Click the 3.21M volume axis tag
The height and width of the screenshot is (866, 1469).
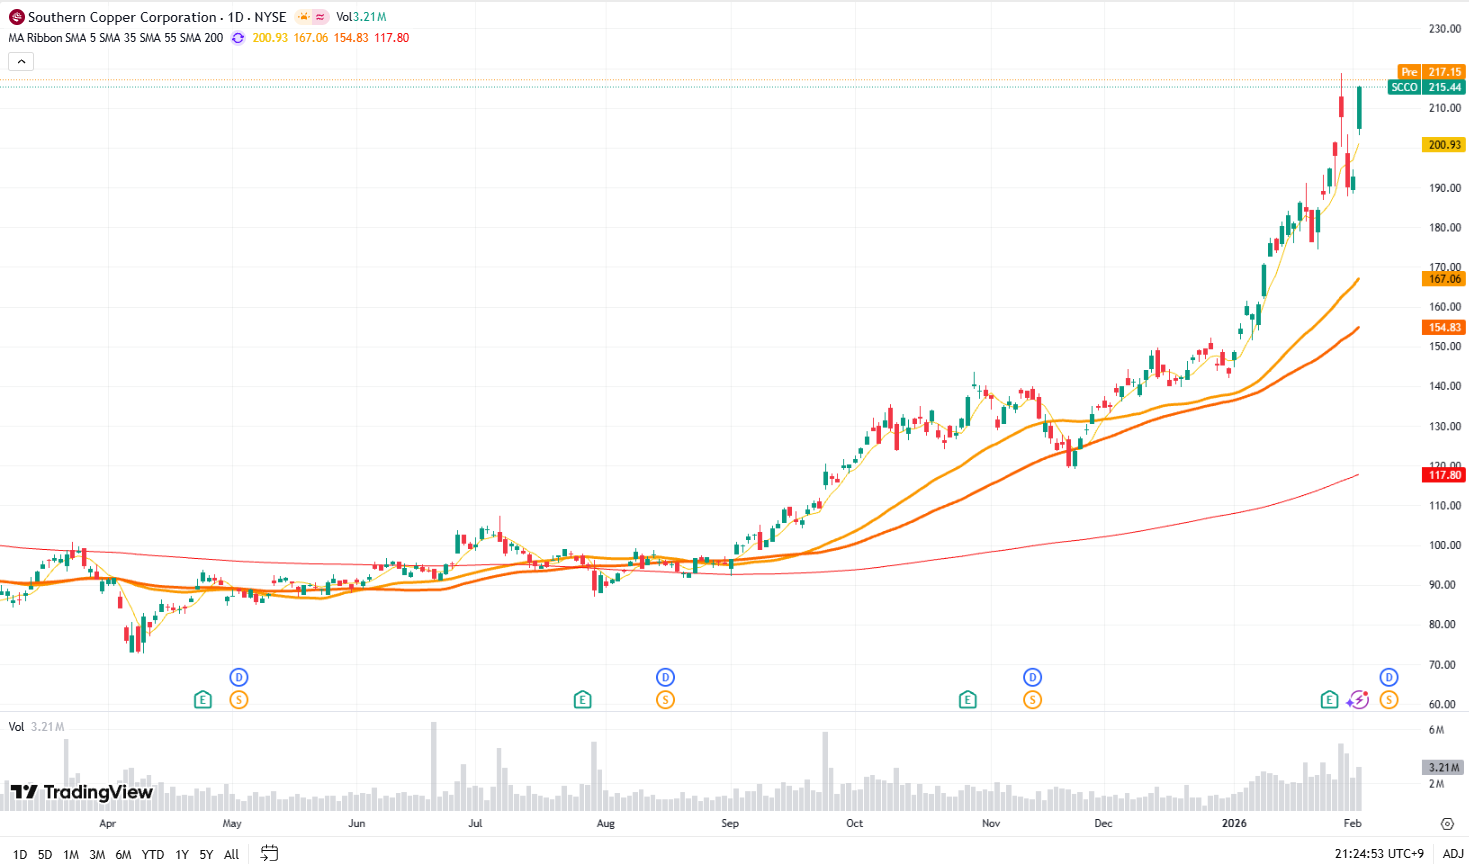[1444, 768]
